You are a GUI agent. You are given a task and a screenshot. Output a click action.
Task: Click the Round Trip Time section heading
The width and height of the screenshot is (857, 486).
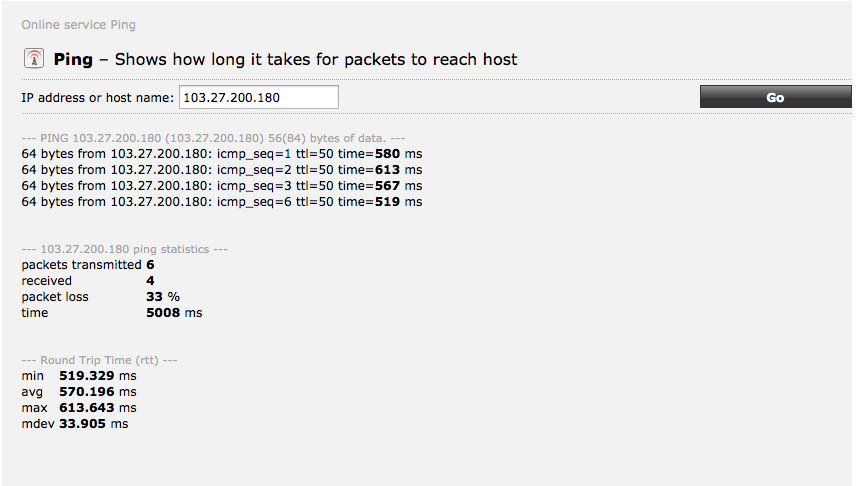(x=99, y=359)
